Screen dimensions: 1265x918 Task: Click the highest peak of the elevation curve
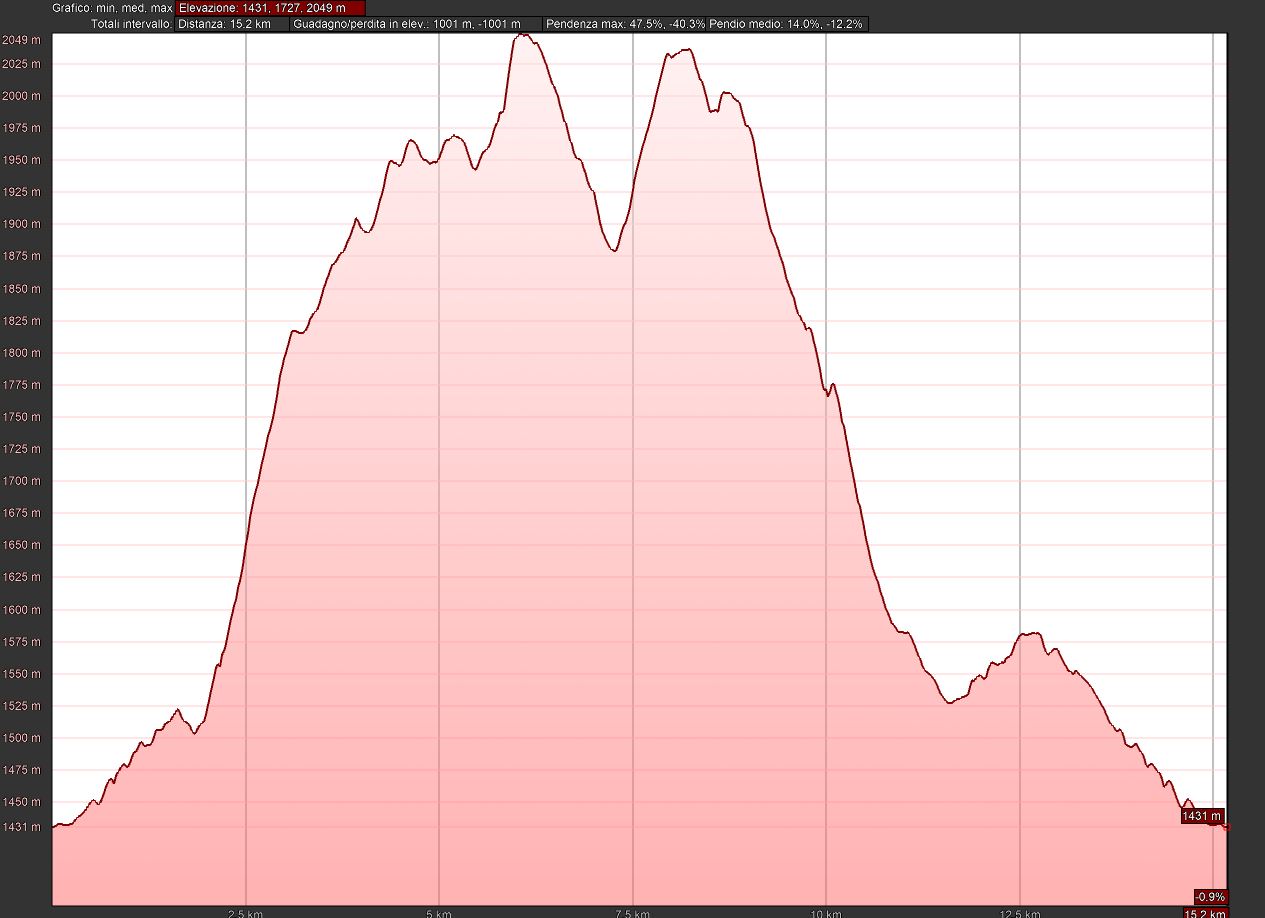(523, 35)
